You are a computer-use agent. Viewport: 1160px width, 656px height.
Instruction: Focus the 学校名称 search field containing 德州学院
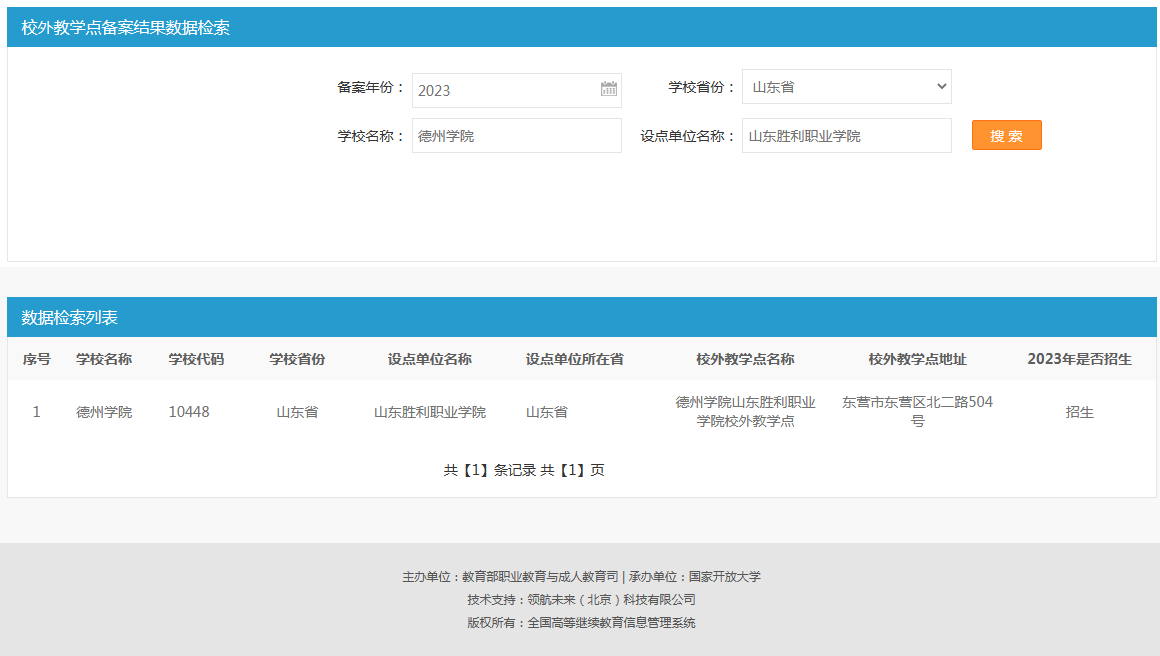tap(516, 136)
